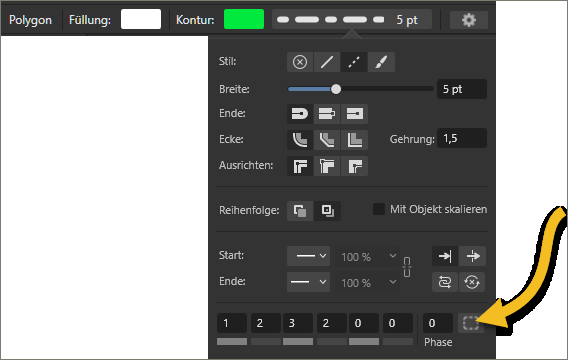Select round corner join in Ecke
The image size is (568, 360).
(x=300, y=140)
